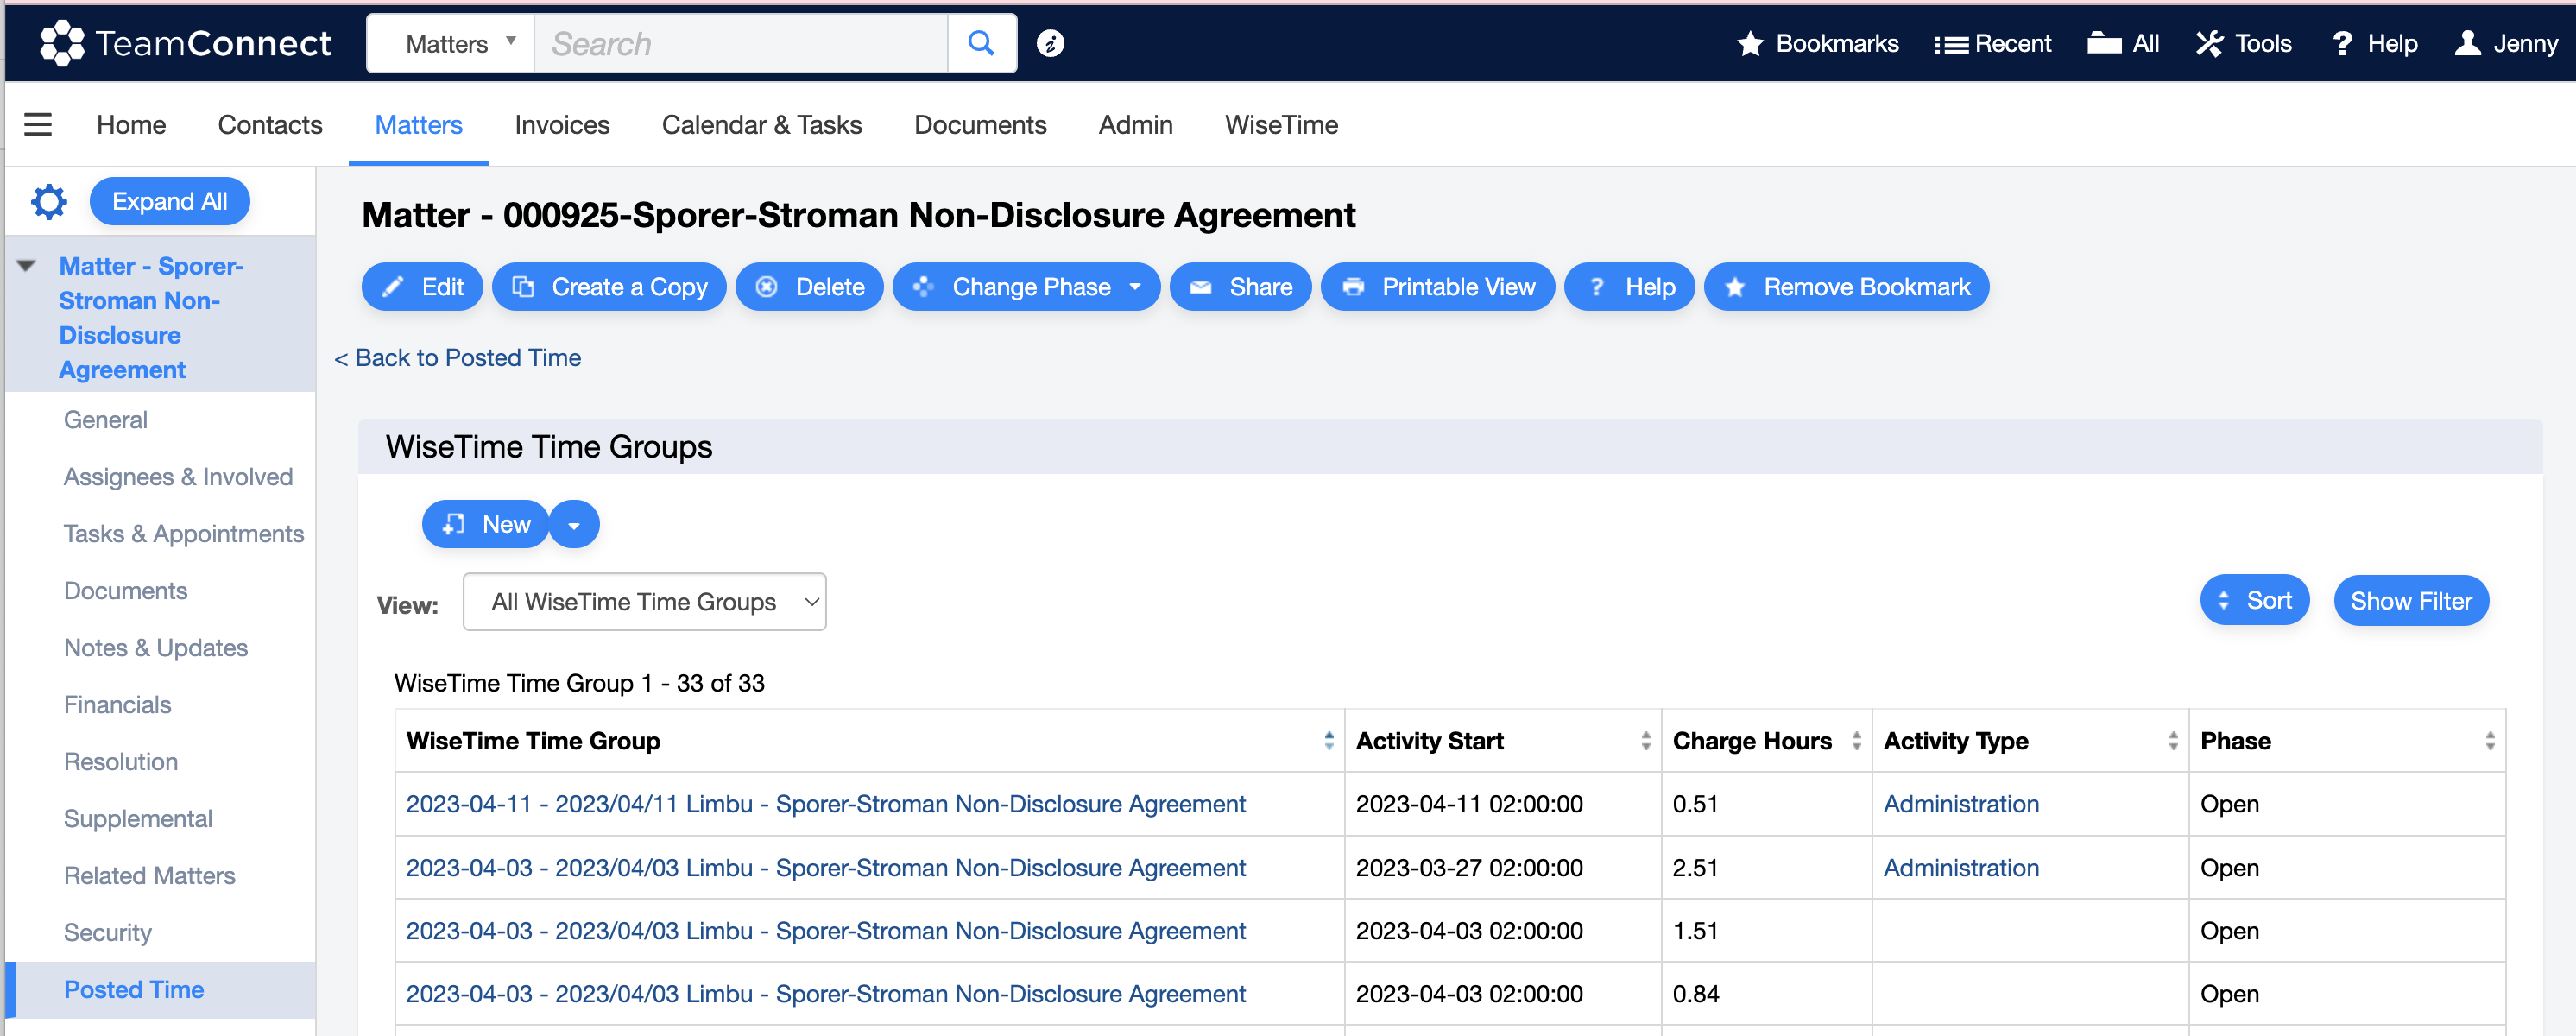2576x1036 pixels.
Task: Open Printable View
Action: (x=1437, y=287)
